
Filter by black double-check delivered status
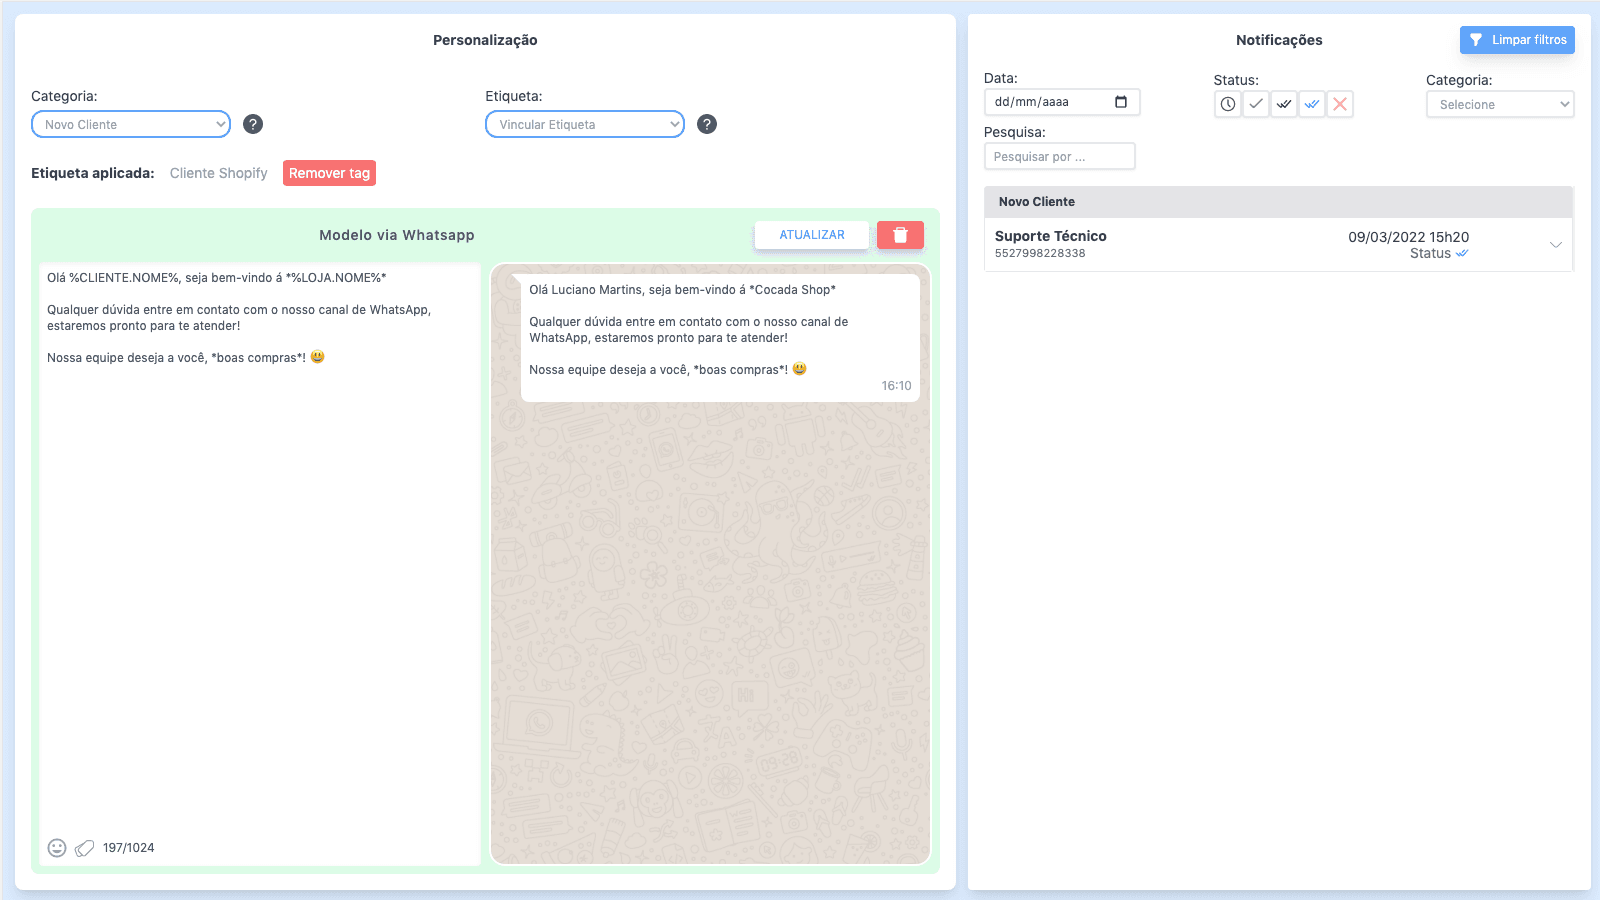pos(1284,104)
